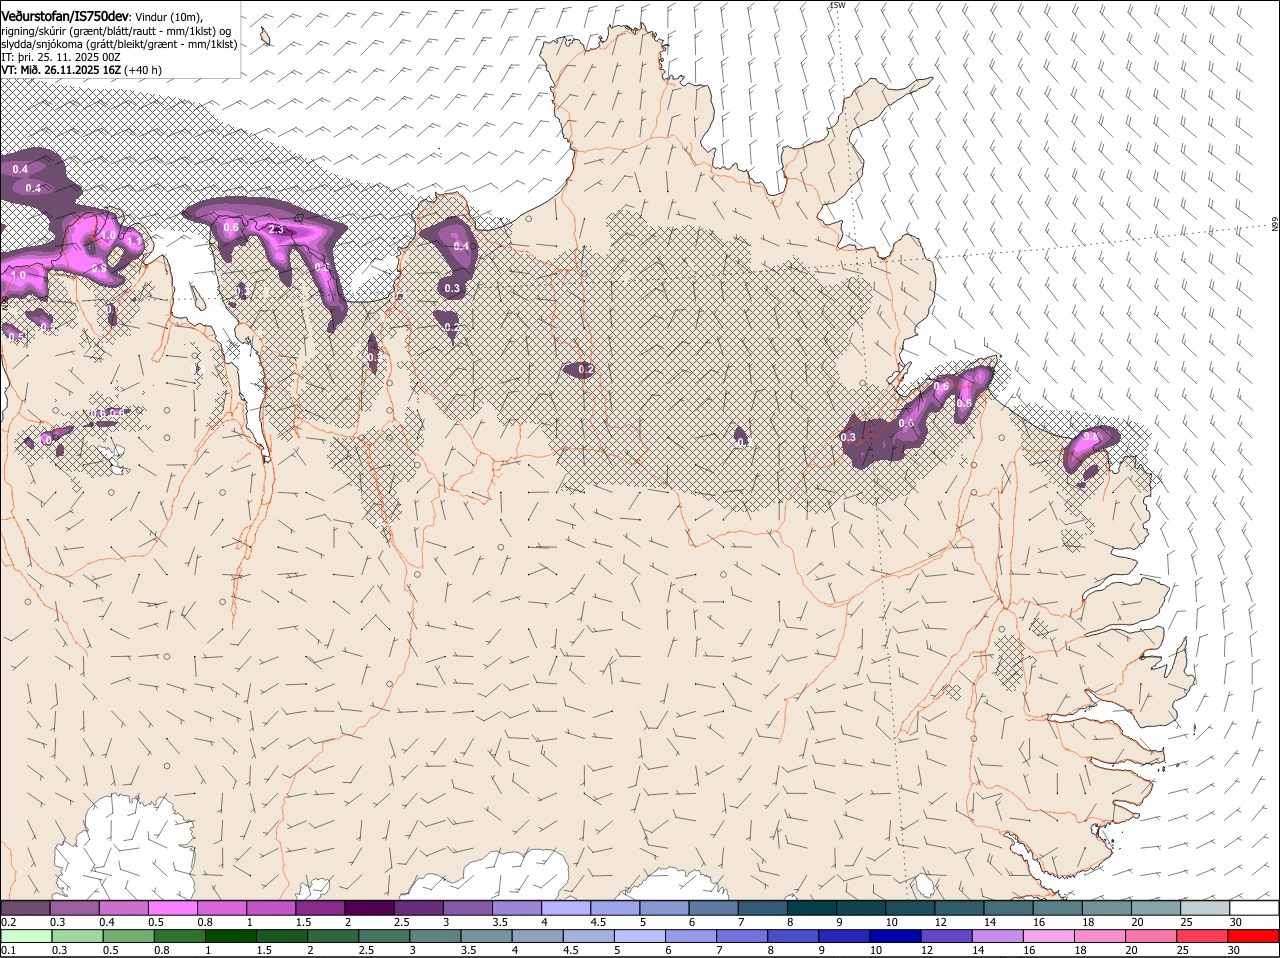Click the Veðurstofan/IS750dev map title
The image size is (1280, 958).
(x=64, y=17)
